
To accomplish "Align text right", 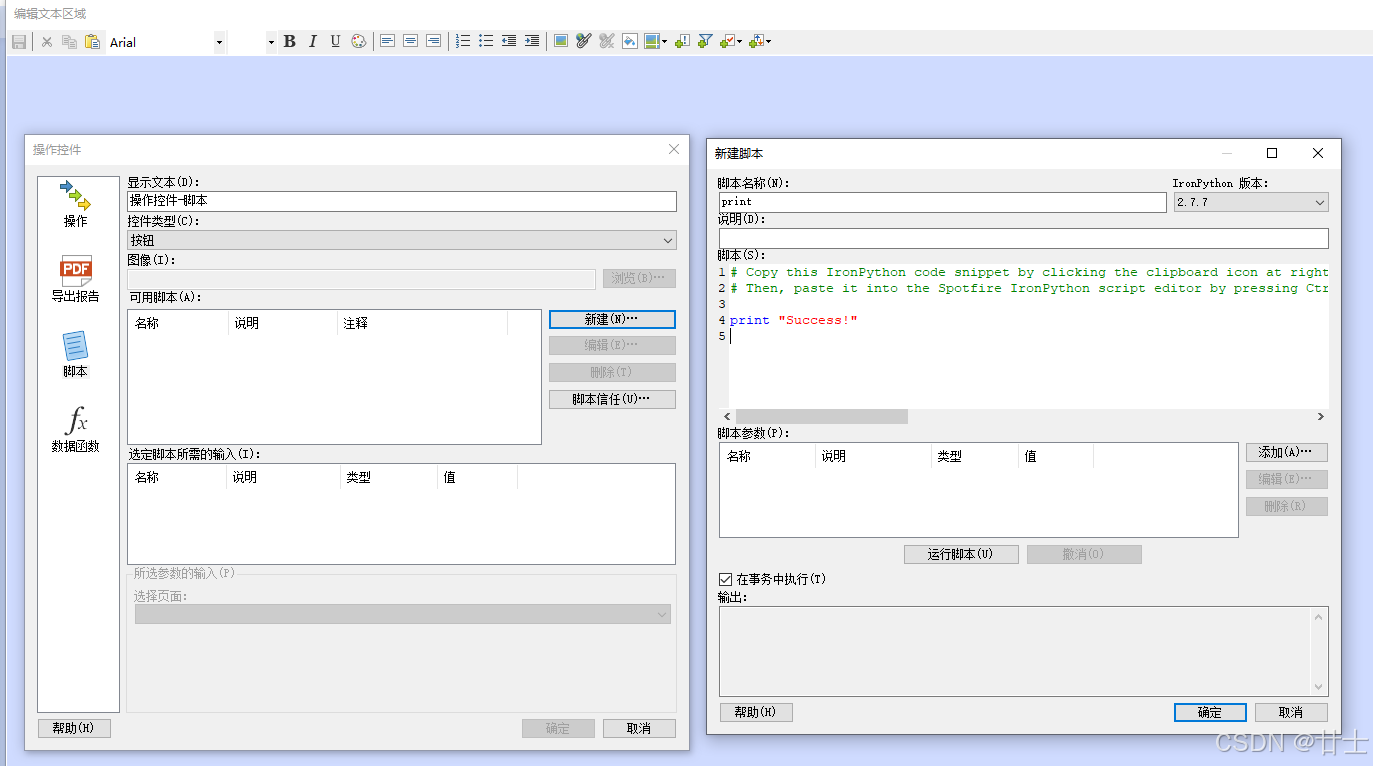I will point(433,42).
